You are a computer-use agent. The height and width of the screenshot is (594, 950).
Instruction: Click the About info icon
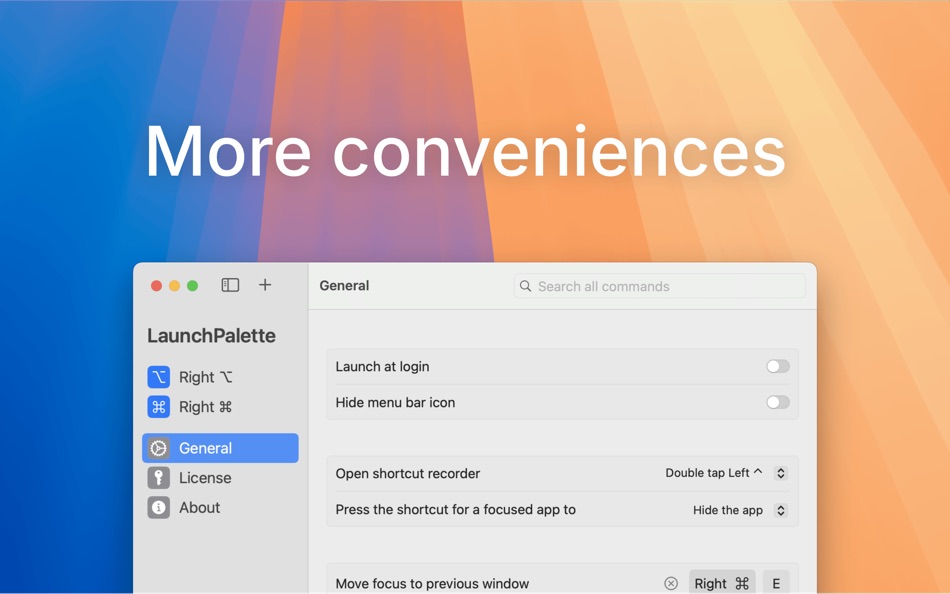tap(159, 507)
